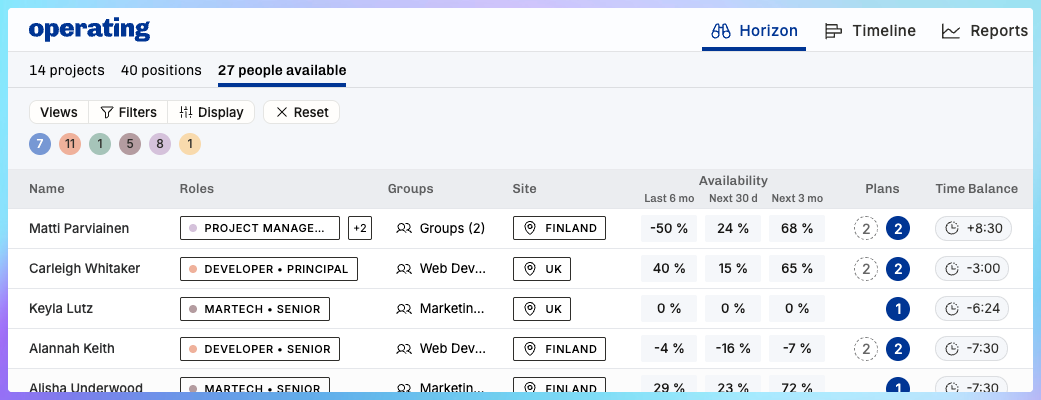Expand Matti Parviainen's +2 extra roles
Image resolution: width=1041 pixels, height=400 pixels.
pyautogui.click(x=360, y=229)
